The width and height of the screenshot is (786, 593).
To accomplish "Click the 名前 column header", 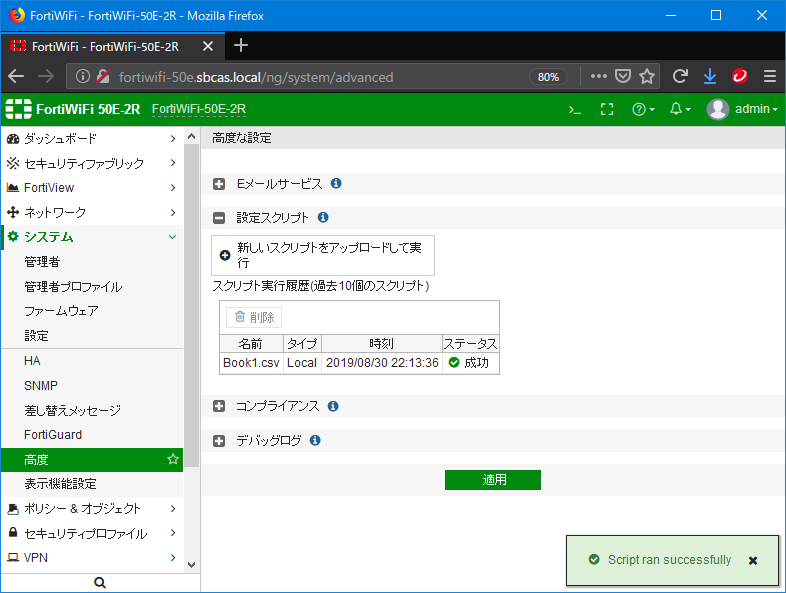I will 251,344.
